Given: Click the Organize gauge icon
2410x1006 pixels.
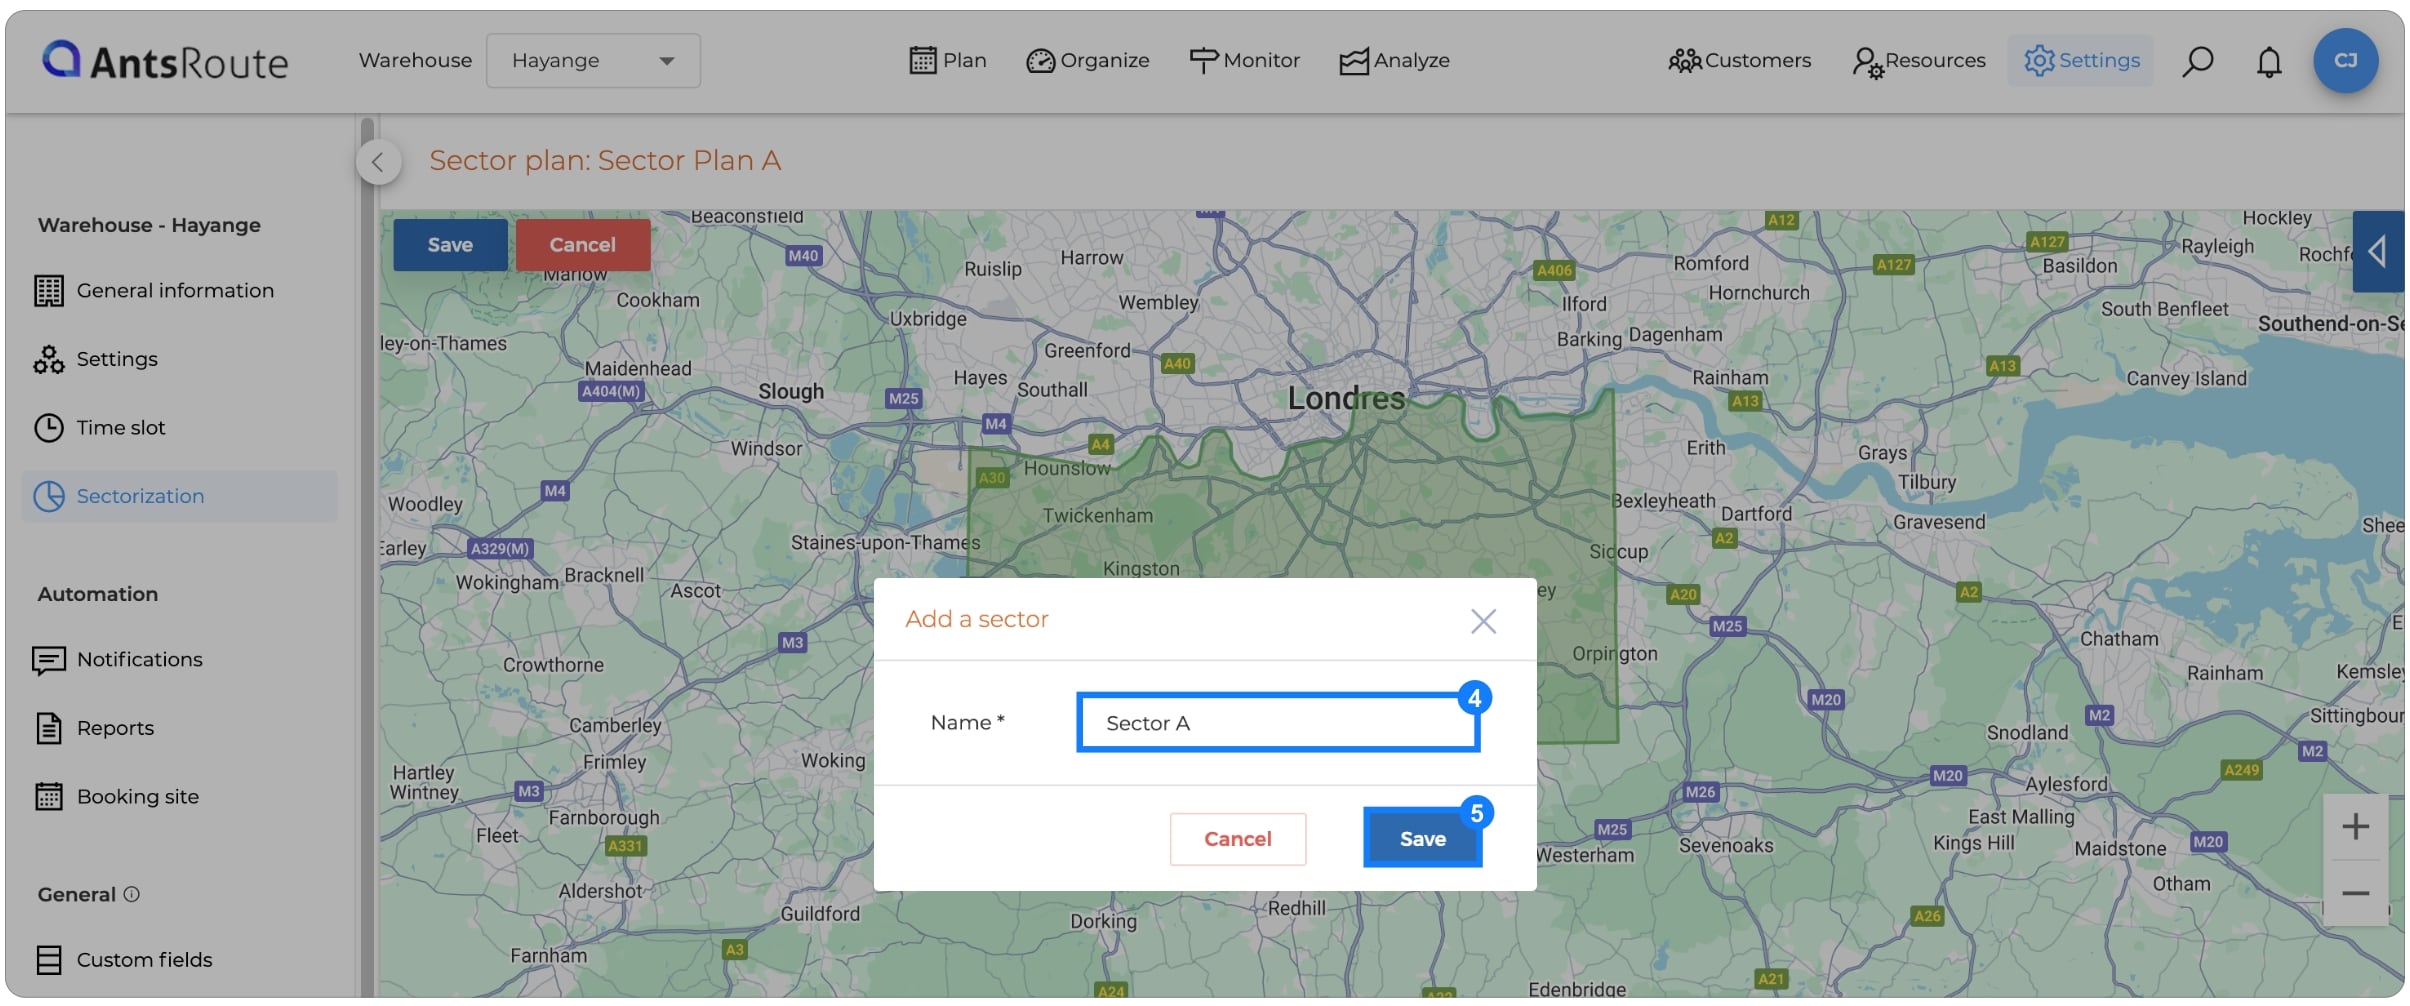Looking at the screenshot, I should [1041, 62].
